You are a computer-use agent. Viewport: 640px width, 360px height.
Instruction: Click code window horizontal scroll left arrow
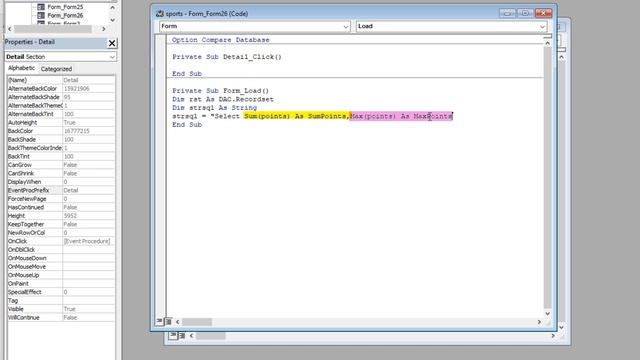(x=178, y=322)
